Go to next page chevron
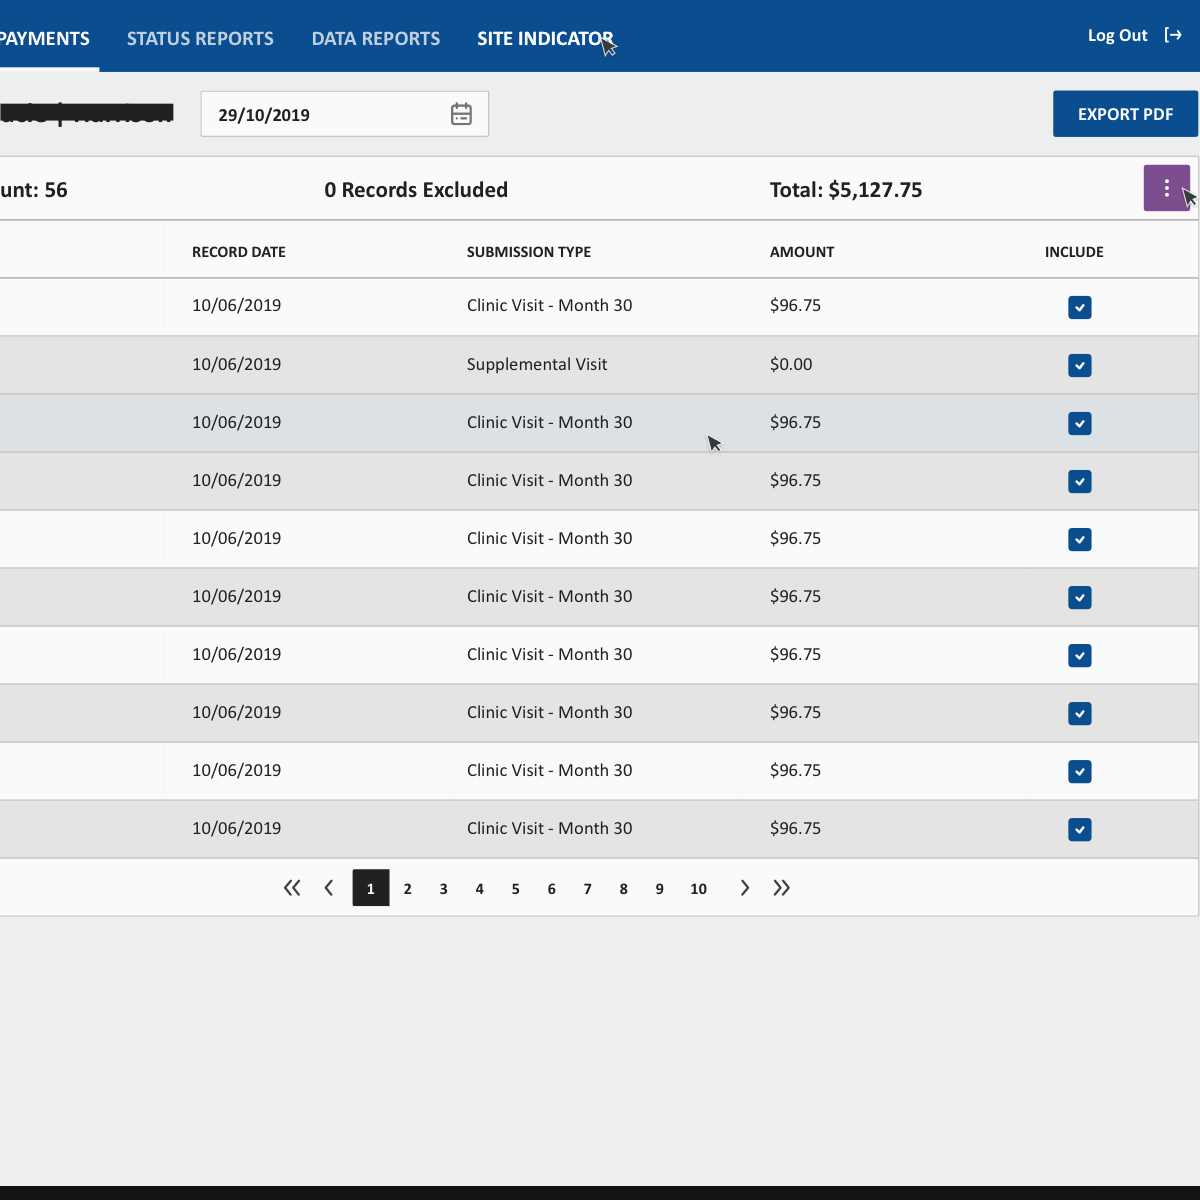The image size is (1200, 1200). pyautogui.click(x=744, y=888)
